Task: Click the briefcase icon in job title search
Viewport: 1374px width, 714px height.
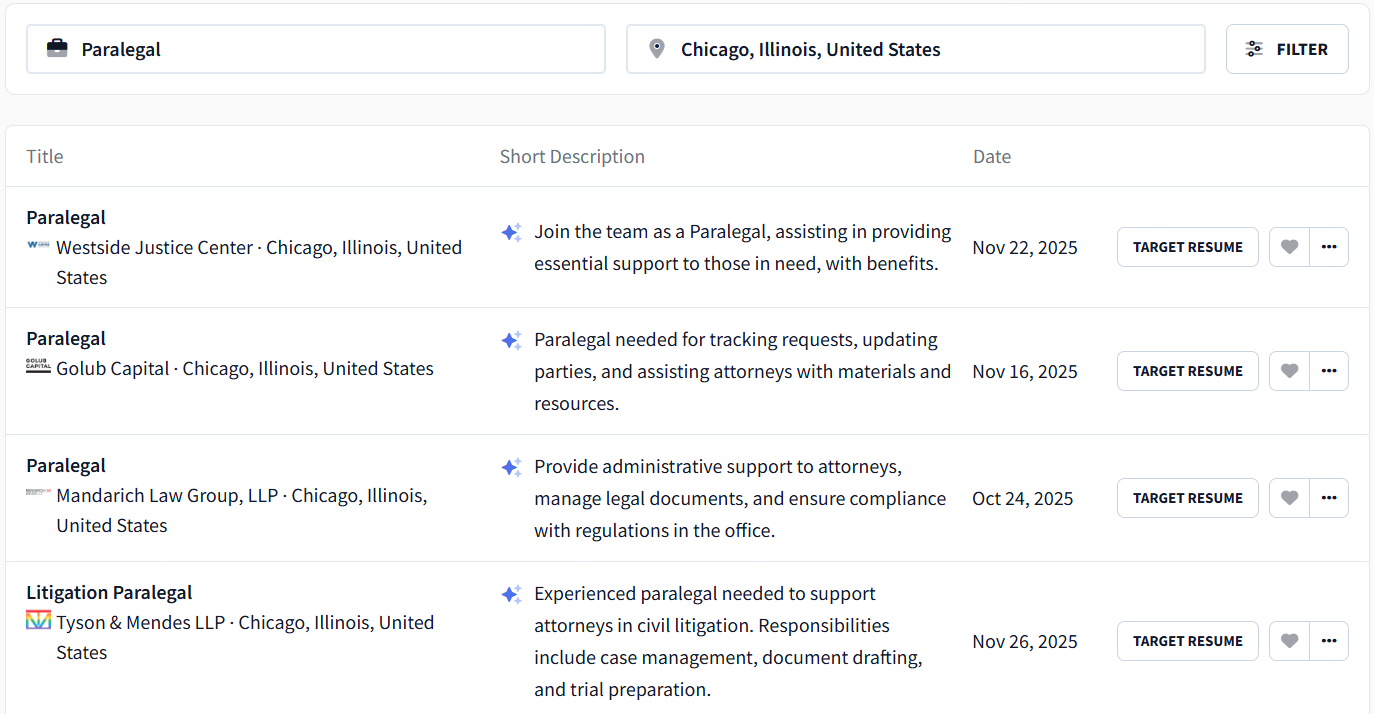Action: (x=57, y=48)
